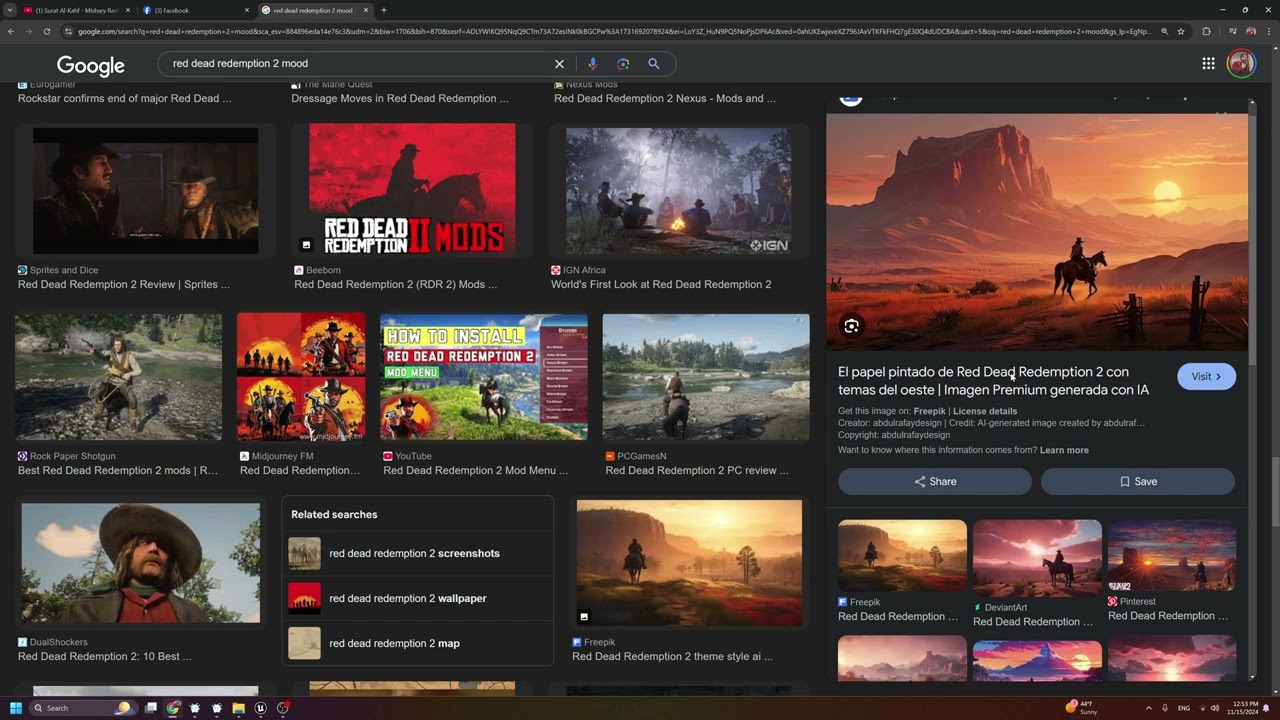Open the Rock Paper Shotgun mods thumbnail
The width and height of the screenshot is (1280, 720).
click(x=118, y=377)
